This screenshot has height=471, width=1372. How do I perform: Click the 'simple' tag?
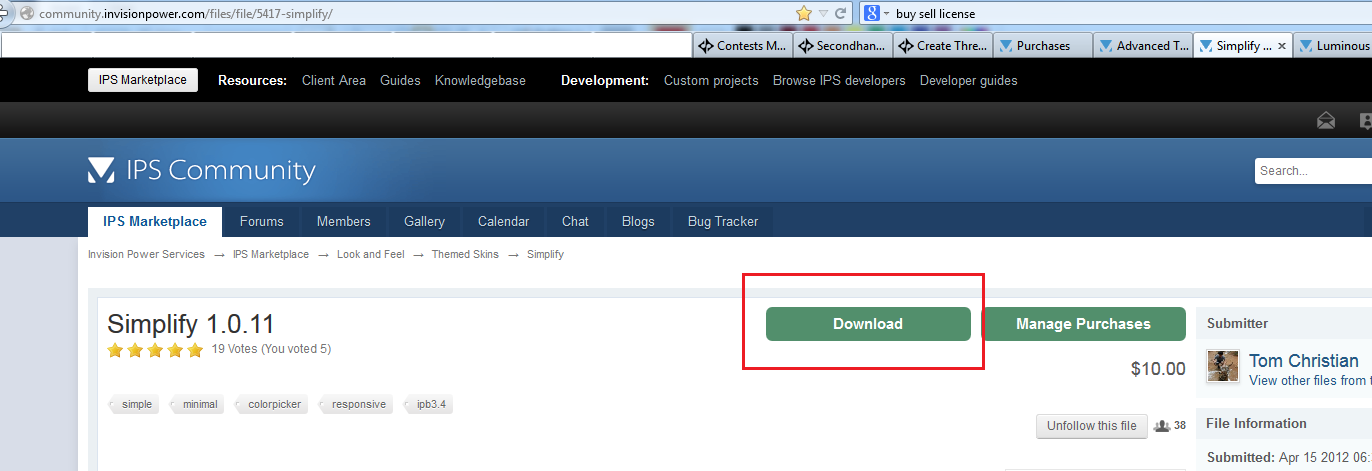(133, 405)
